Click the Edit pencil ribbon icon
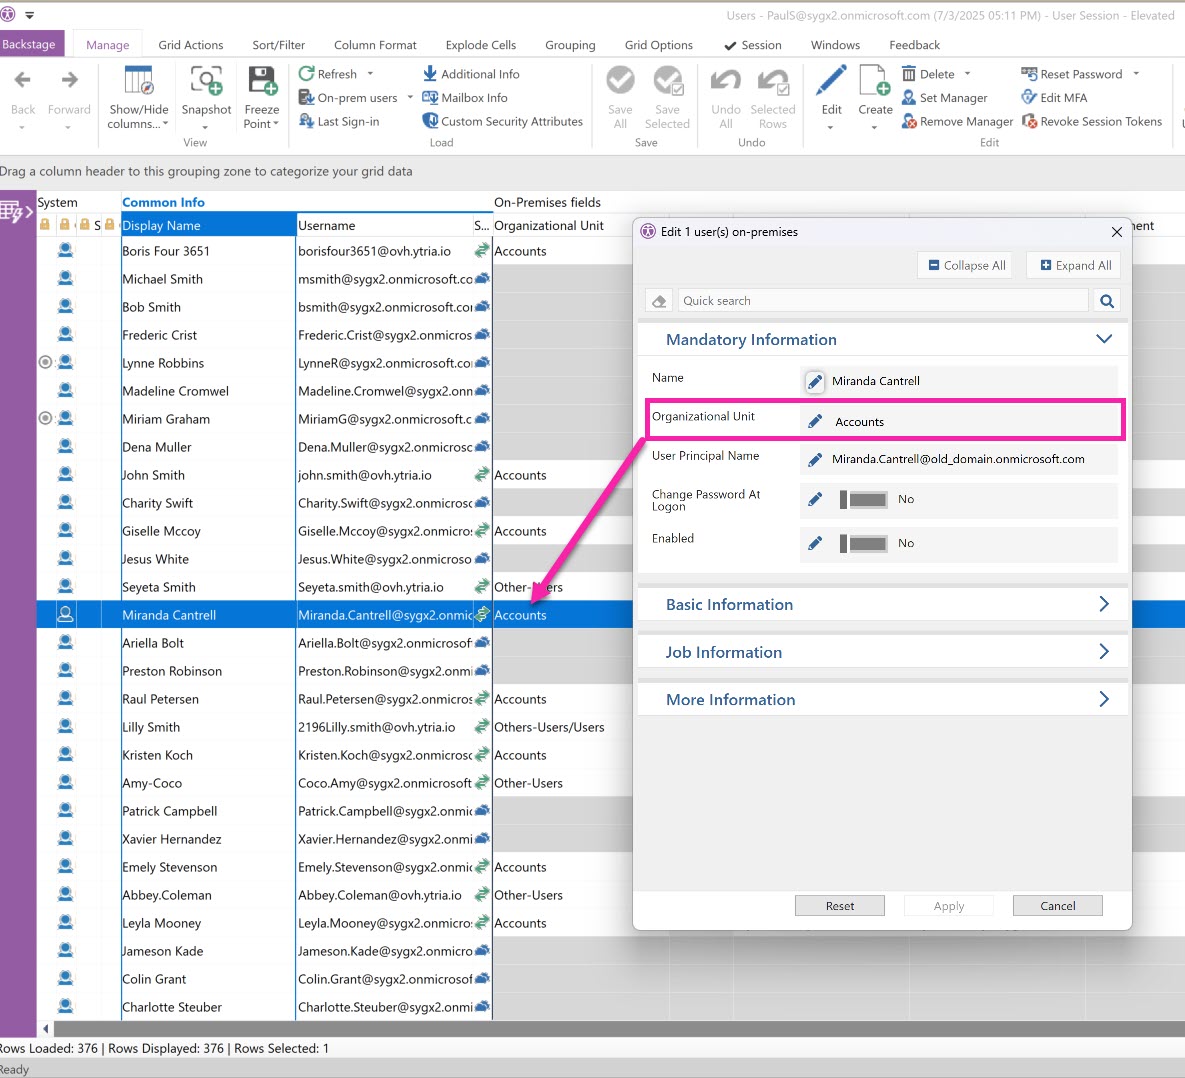 [831, 82]
